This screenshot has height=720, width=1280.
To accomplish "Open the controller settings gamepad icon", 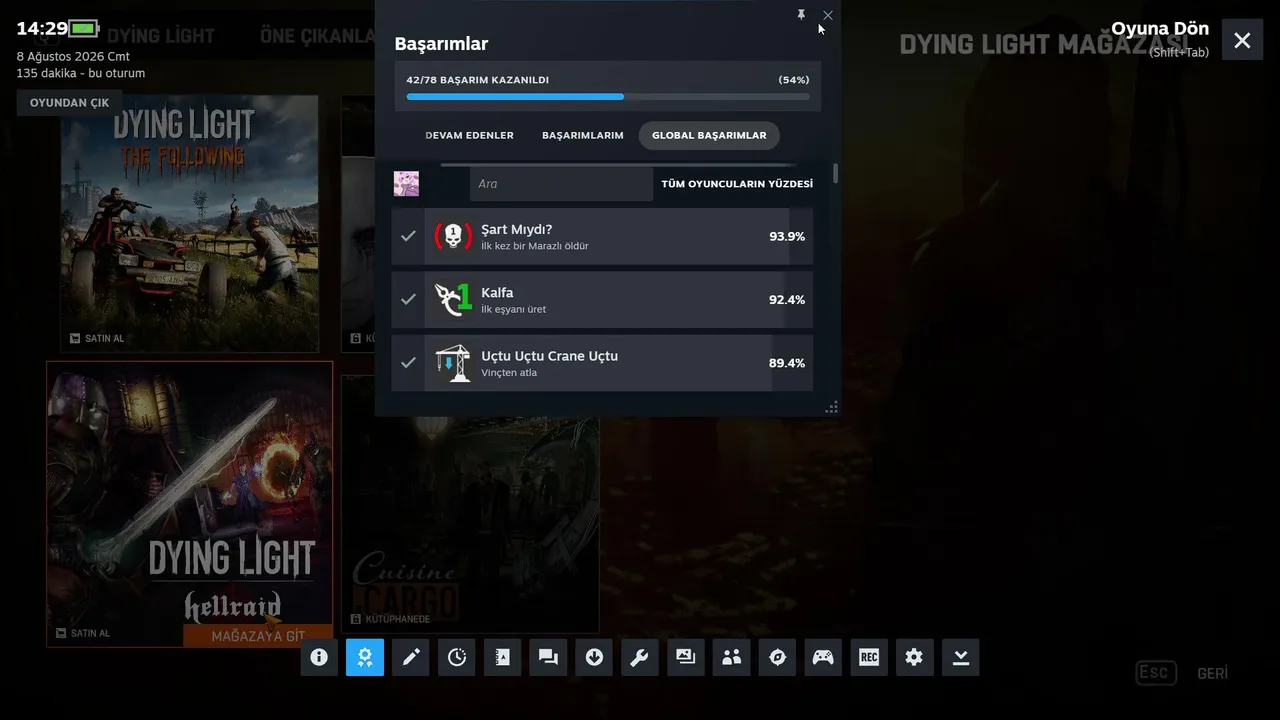I will coord(823,657).
